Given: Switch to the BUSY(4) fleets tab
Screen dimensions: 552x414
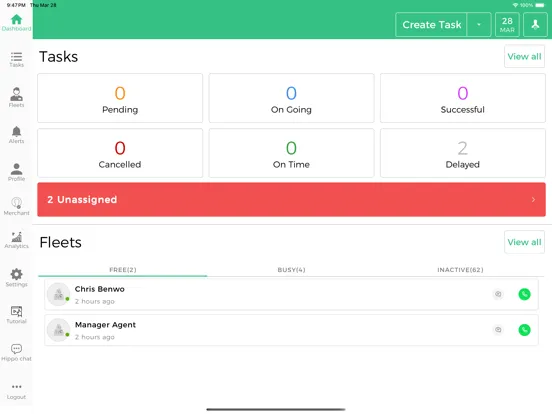Looking at the screenshot, I should click(291, 270).
